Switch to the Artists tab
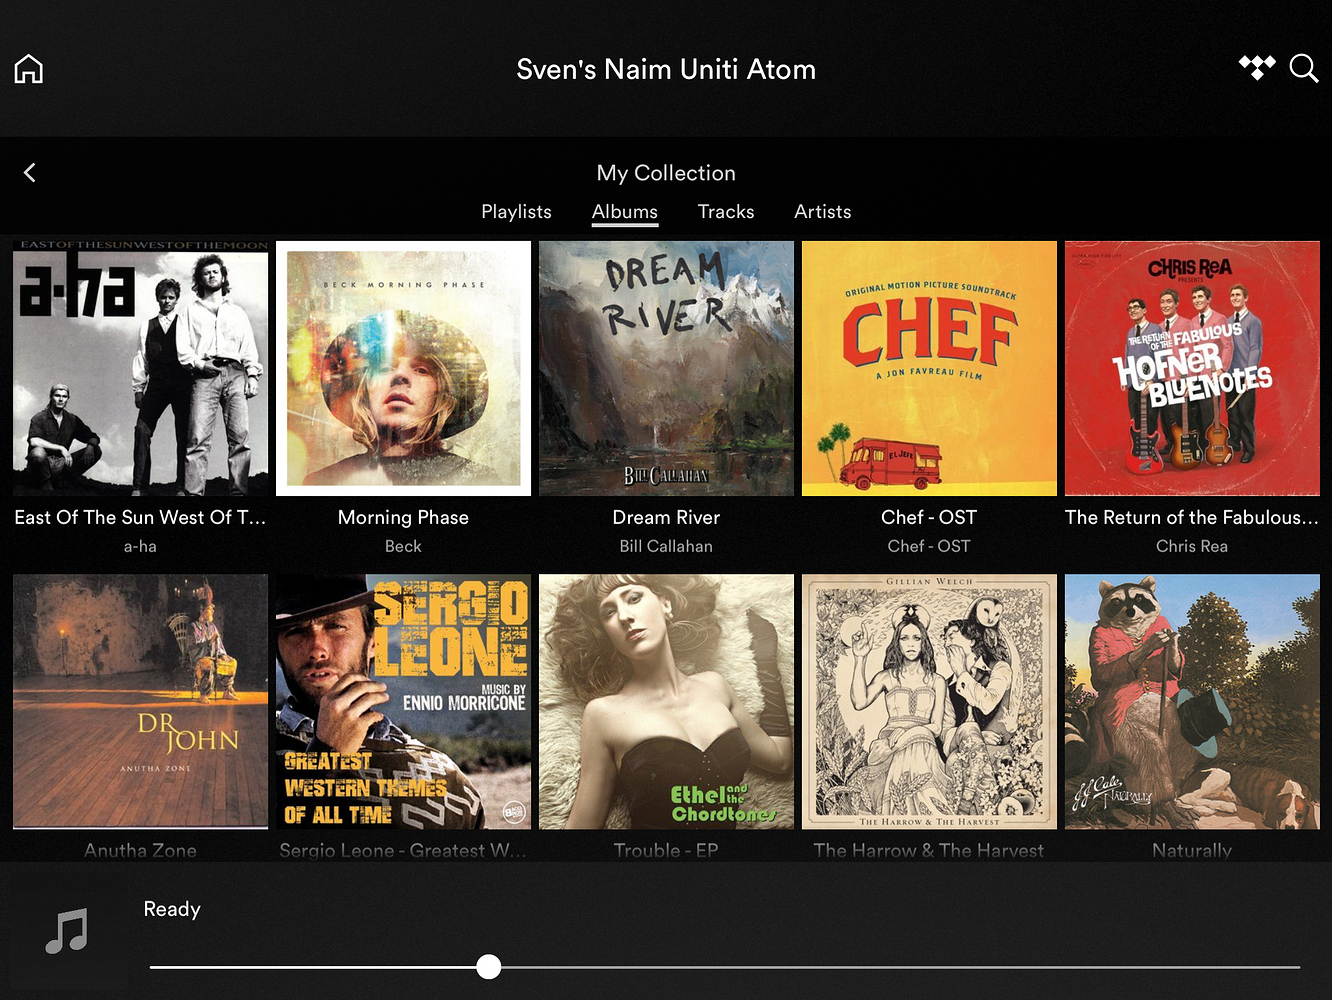Image resolution: width=1332 pixels, height=1000 pixels. coord(822,211)
